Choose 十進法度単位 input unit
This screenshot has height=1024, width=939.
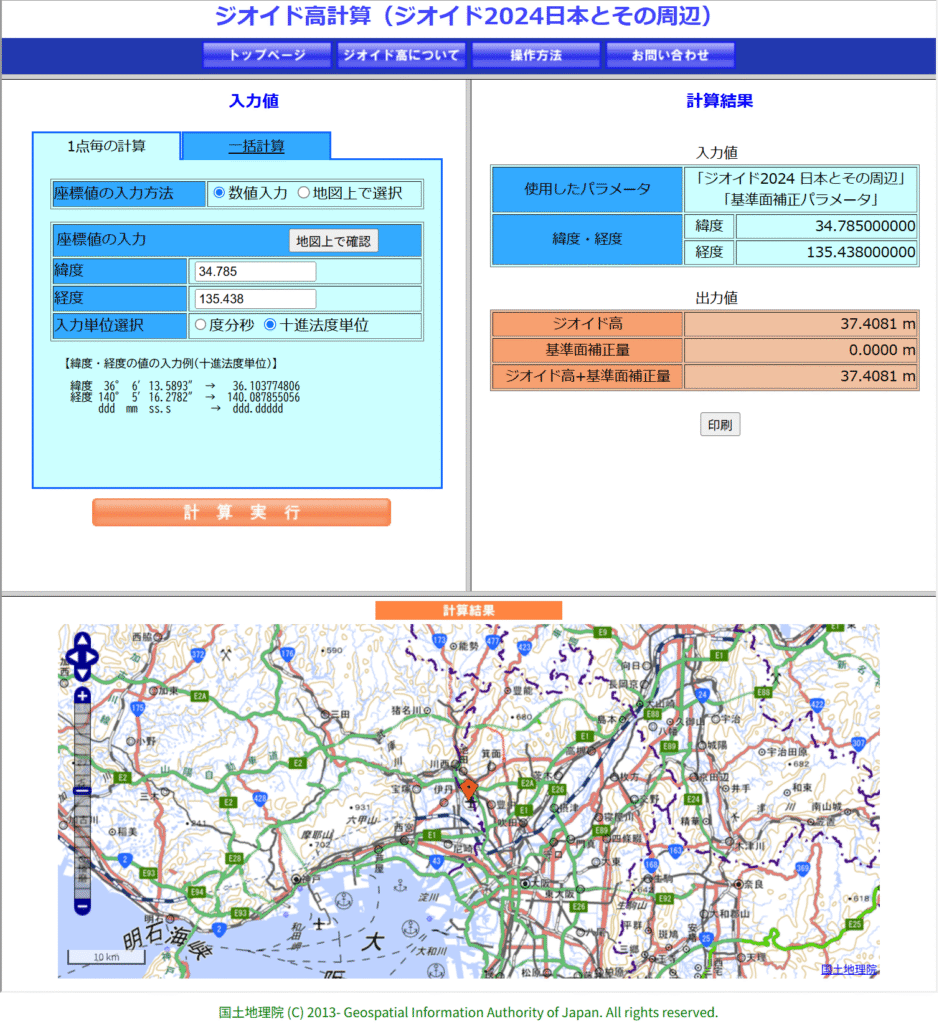270,325
